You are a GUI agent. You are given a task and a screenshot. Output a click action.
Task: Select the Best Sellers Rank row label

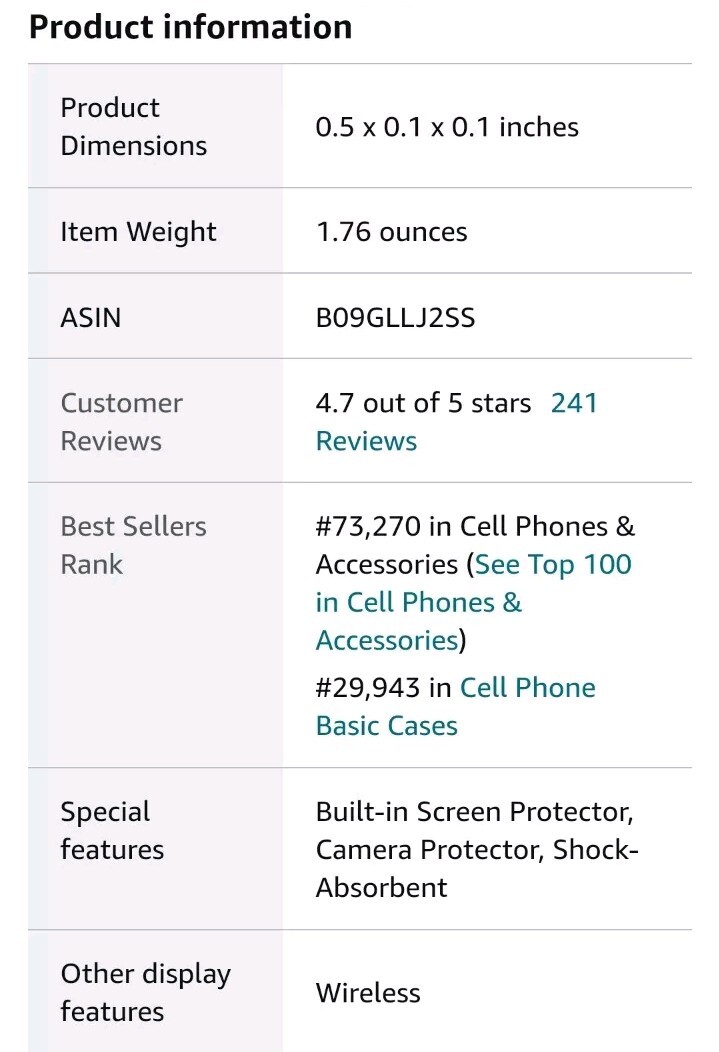point(133,545)
